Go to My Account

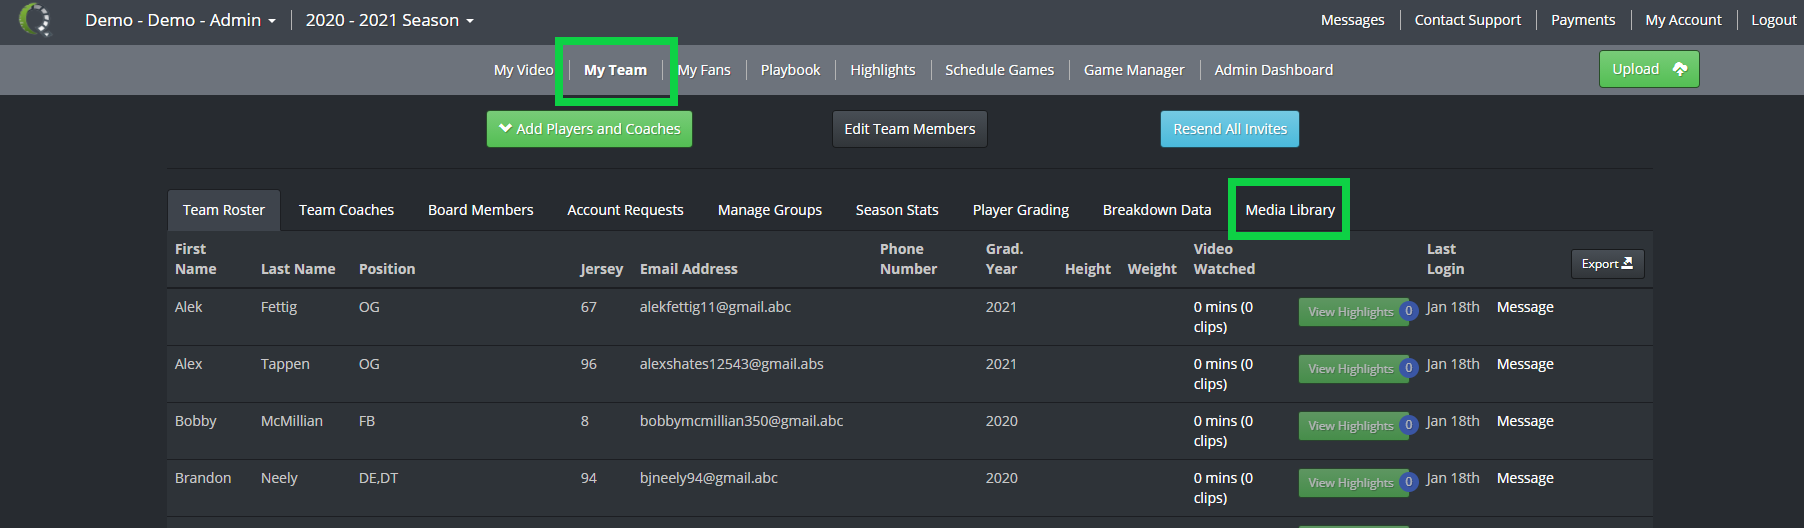(1683, 20)
